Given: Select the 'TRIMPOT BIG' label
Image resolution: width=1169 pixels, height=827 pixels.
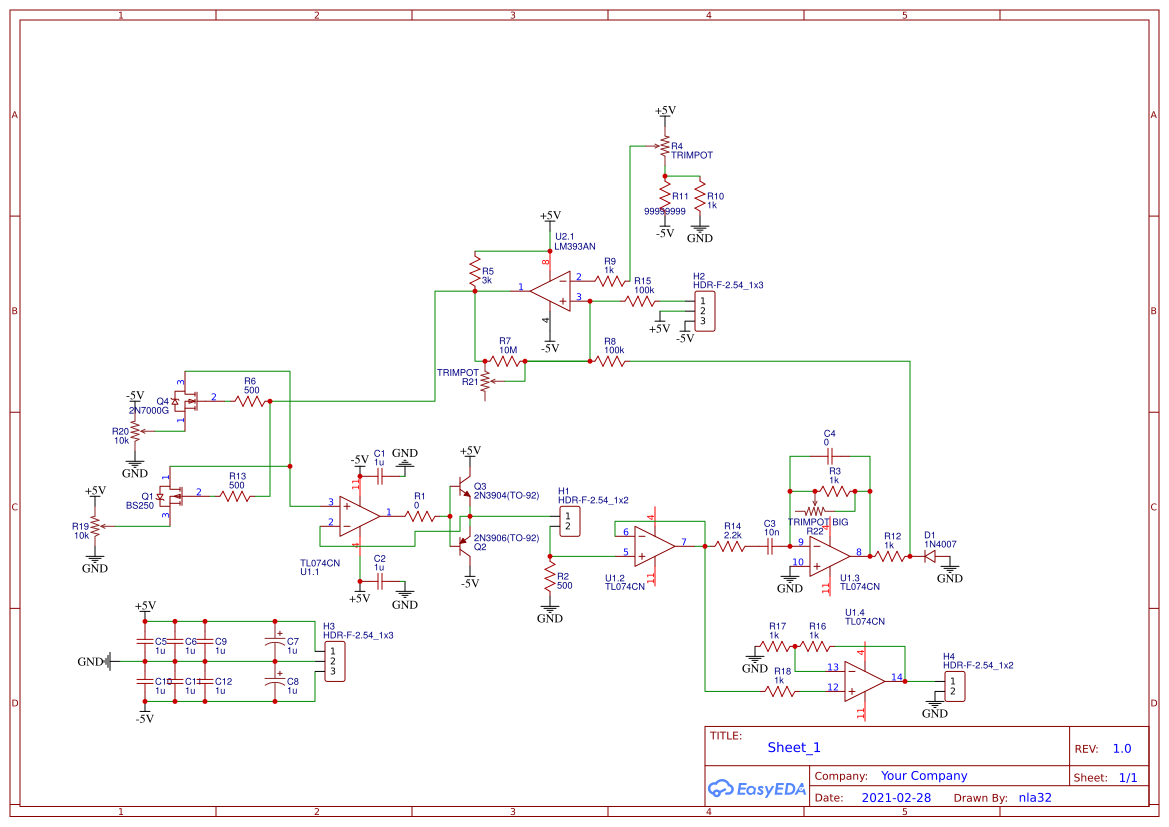Looking at the screenshot, I should (818, 522).
